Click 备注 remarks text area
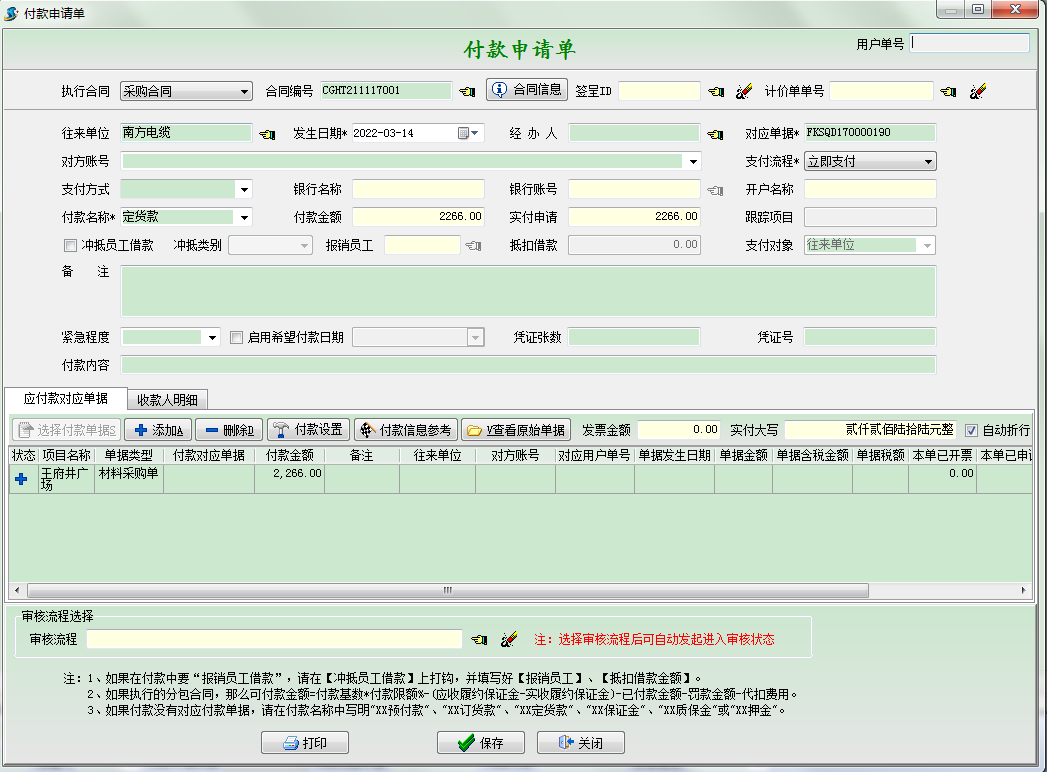This screenshot has height=772, width=1047. [528, 291]
